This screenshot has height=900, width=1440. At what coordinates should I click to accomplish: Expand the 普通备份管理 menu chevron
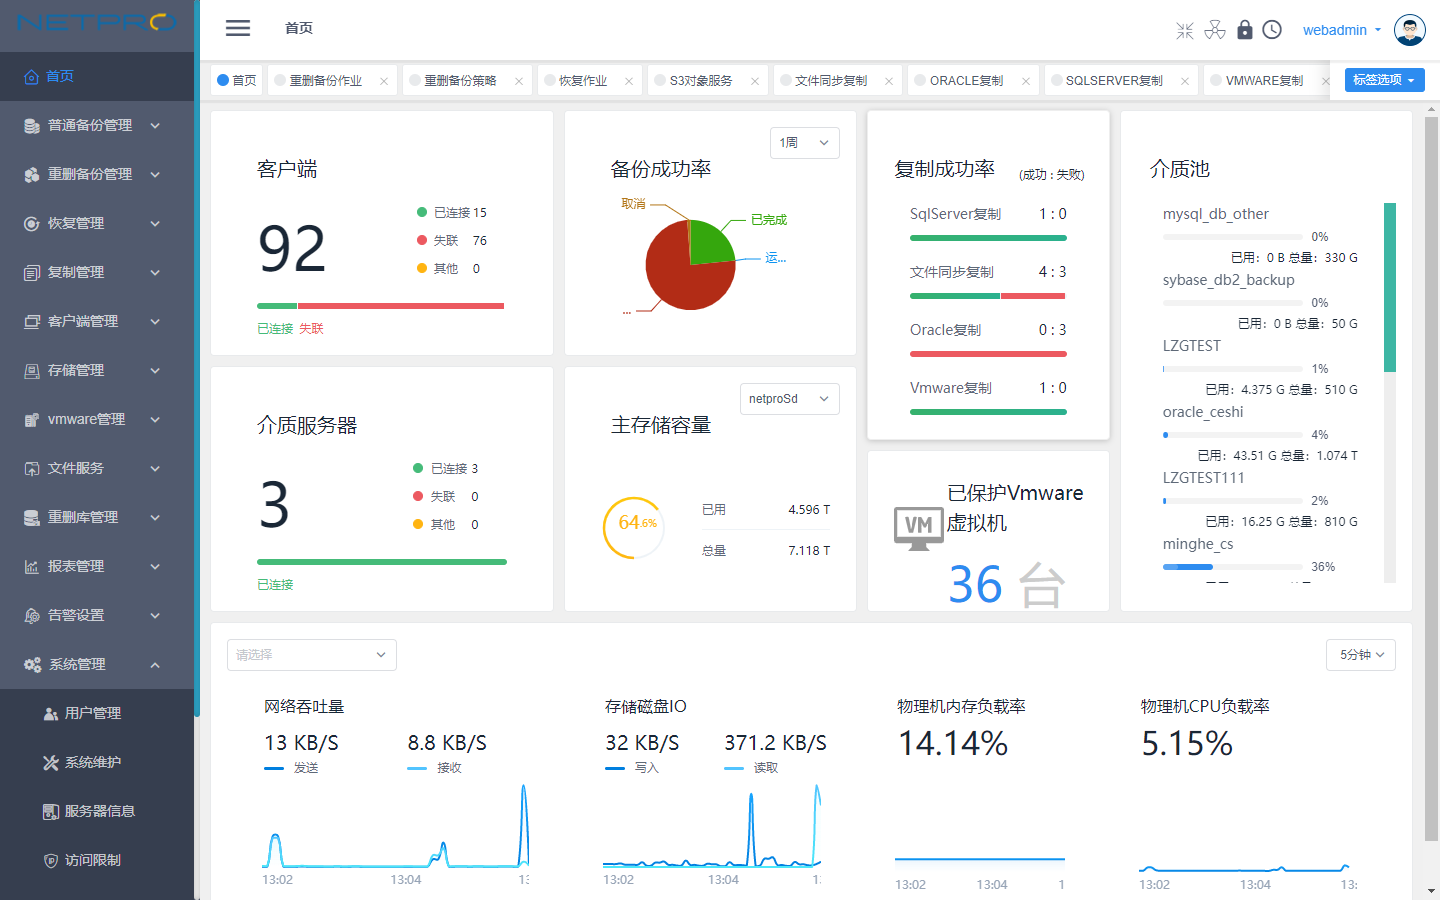coord(155,125)
